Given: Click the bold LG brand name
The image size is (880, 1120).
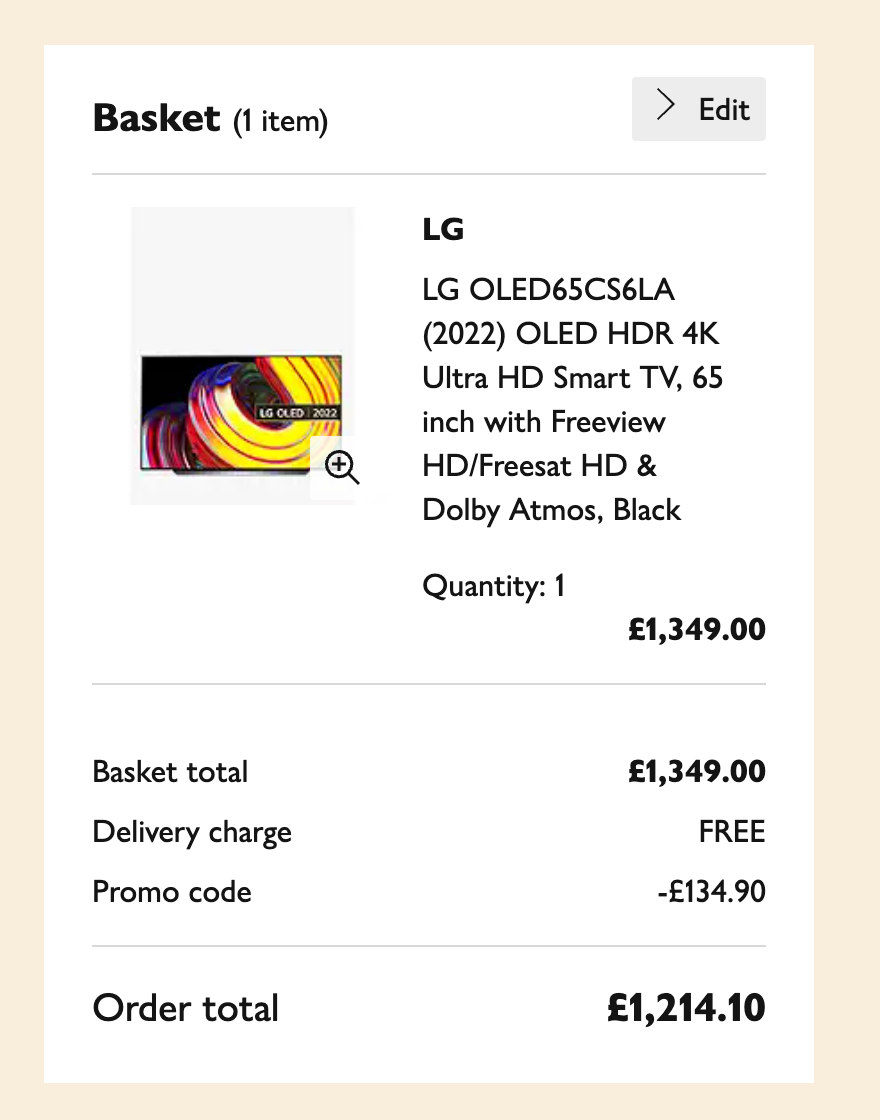Looking at the screenshot, I should point(443,230).
